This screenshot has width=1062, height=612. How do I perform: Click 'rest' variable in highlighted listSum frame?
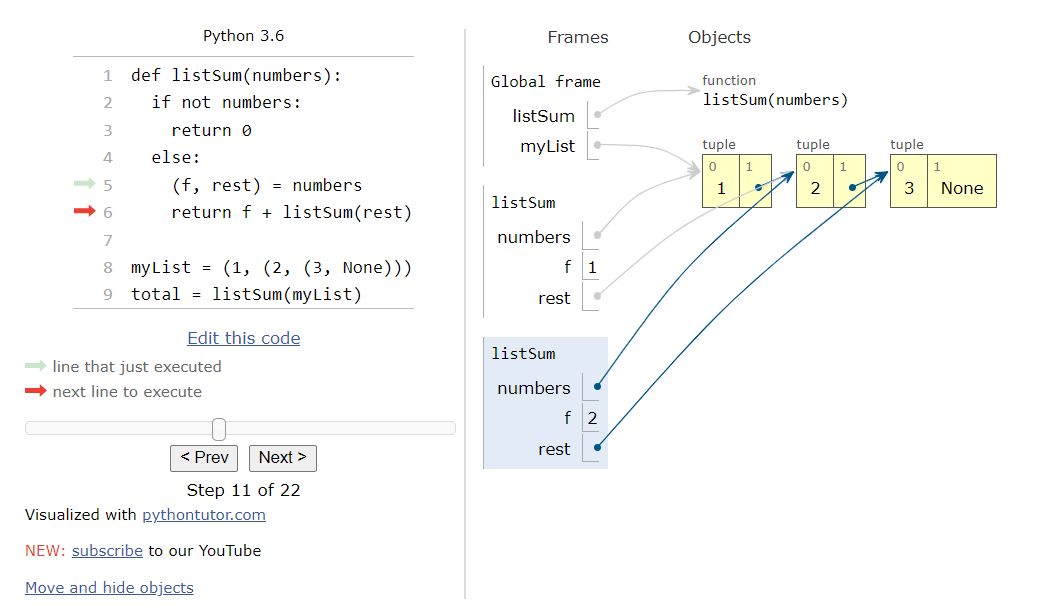click(x=554, y=449)
